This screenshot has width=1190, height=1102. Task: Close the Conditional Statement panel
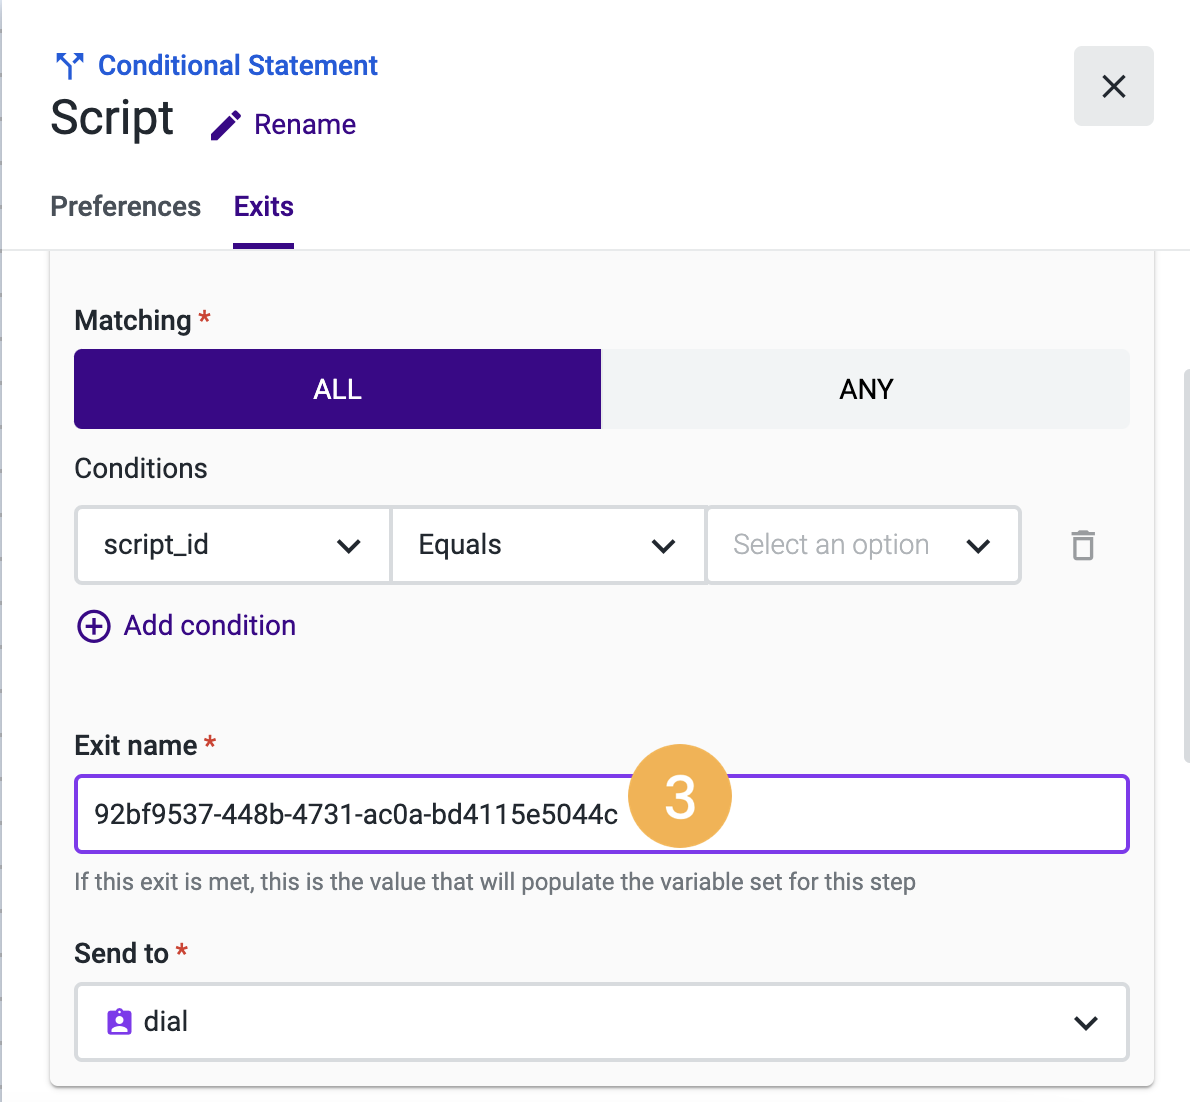1113,86
